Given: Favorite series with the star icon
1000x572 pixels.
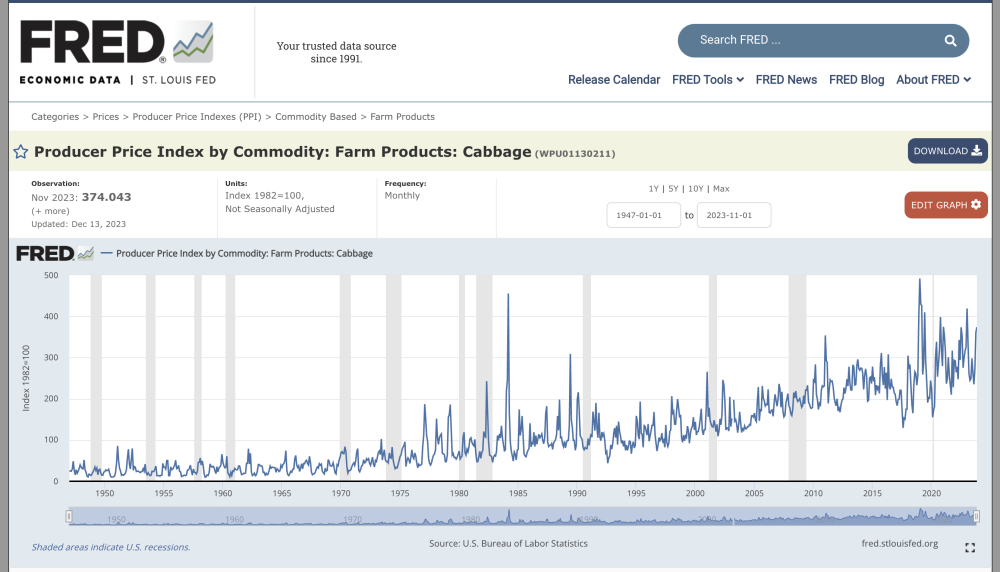Looking at the screenshot, I should click(21, 153).
